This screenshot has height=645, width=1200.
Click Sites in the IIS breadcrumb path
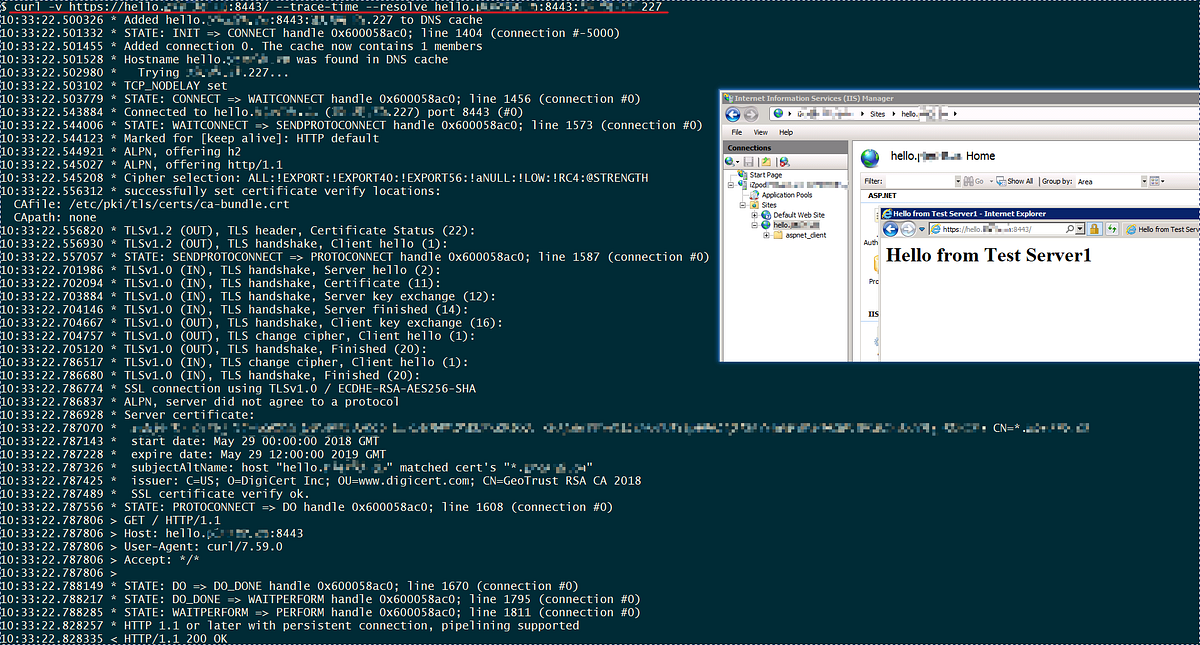877,114
